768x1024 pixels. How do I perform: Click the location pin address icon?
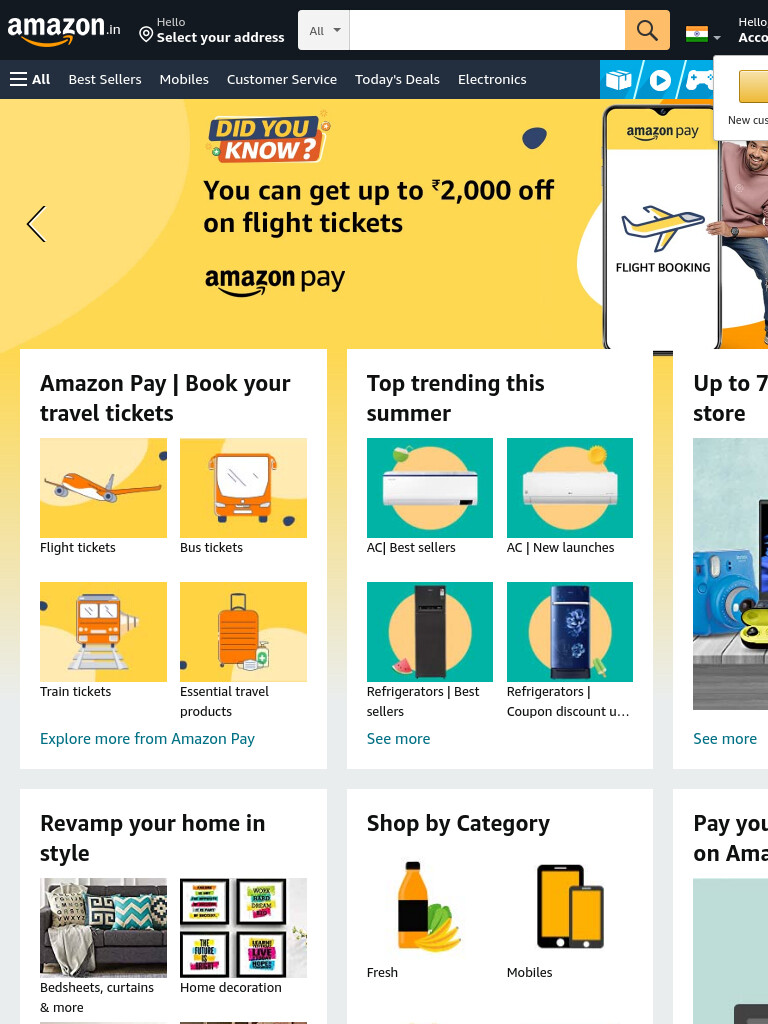[146, 34]
